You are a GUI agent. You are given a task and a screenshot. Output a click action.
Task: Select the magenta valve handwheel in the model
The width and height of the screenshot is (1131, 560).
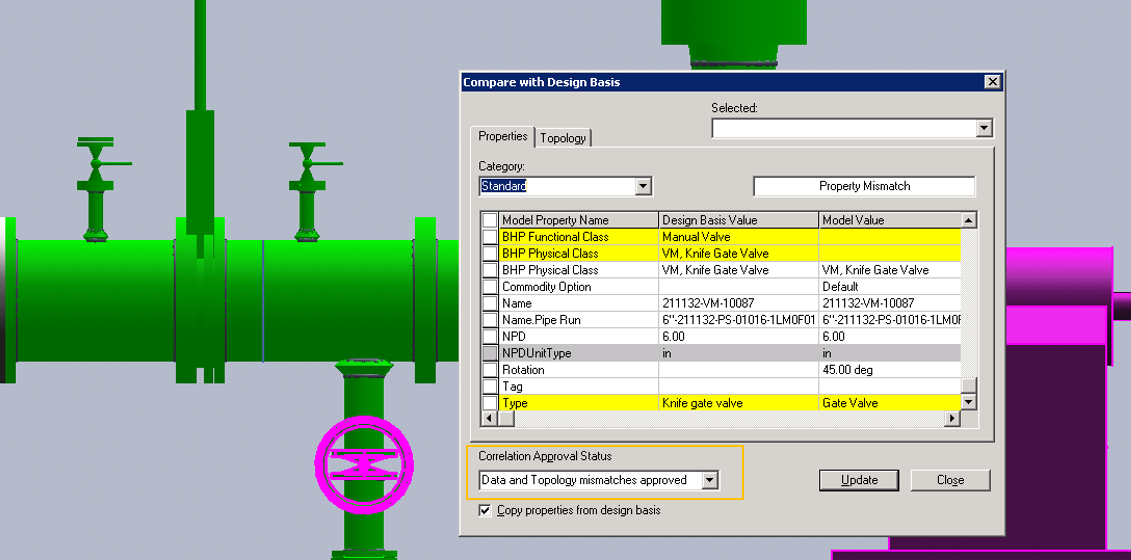[363, 462]
